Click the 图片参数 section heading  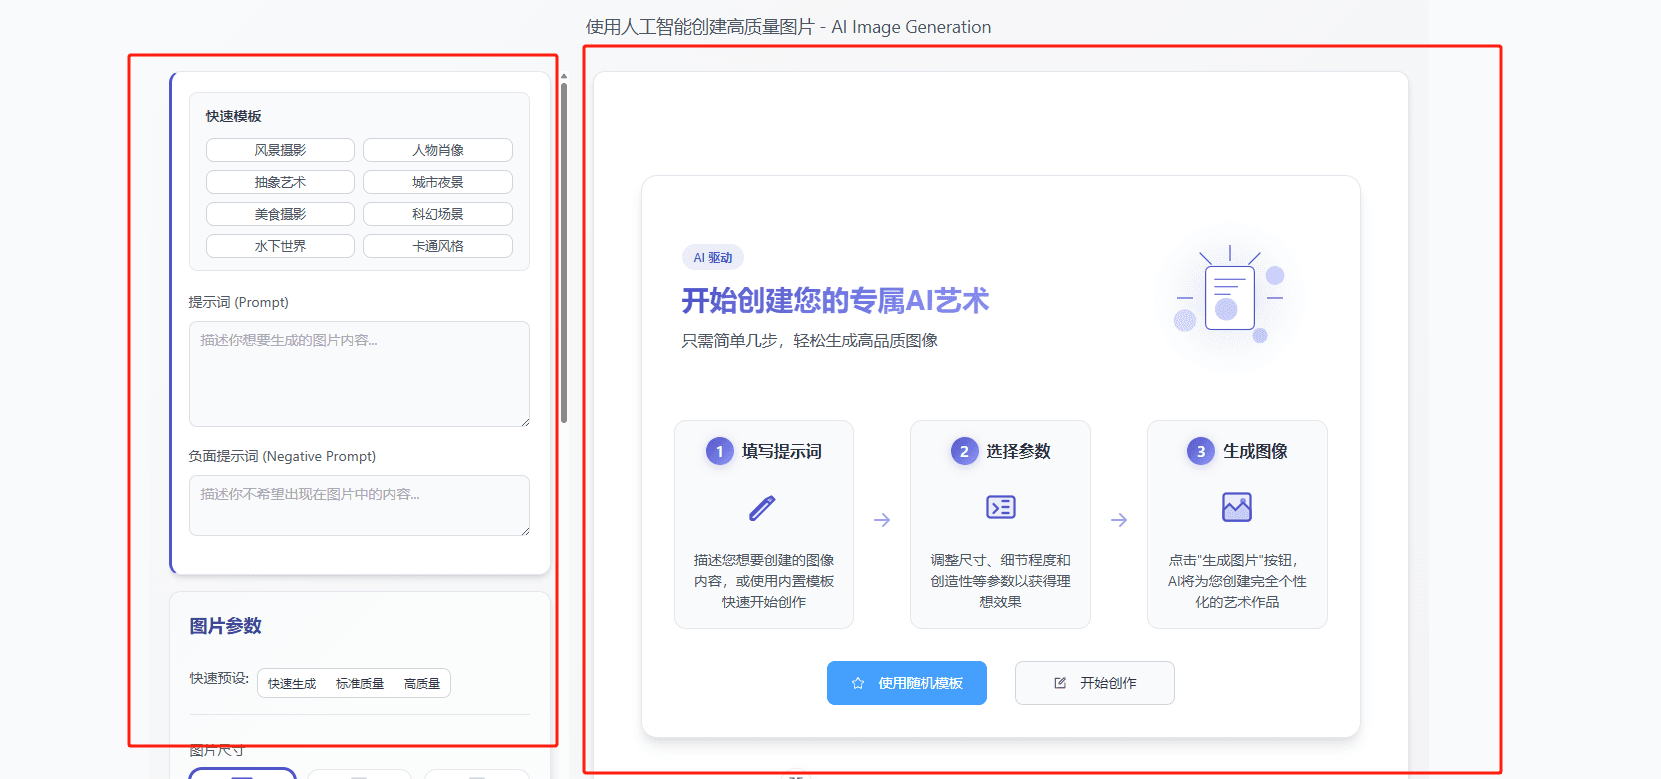[226, 626]
